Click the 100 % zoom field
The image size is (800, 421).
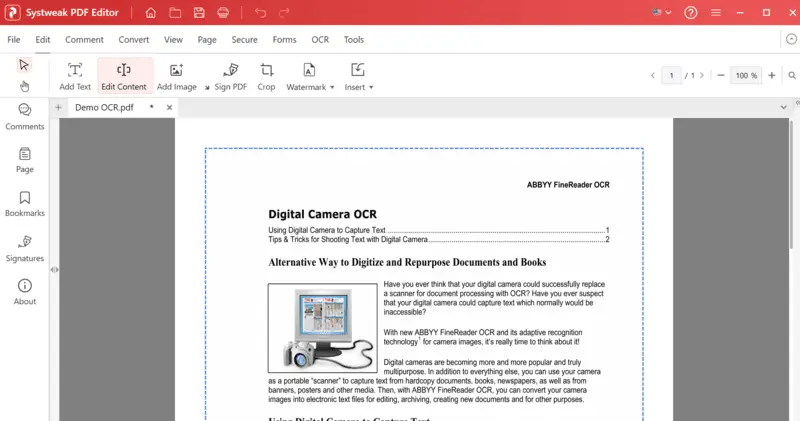(746, 76)
